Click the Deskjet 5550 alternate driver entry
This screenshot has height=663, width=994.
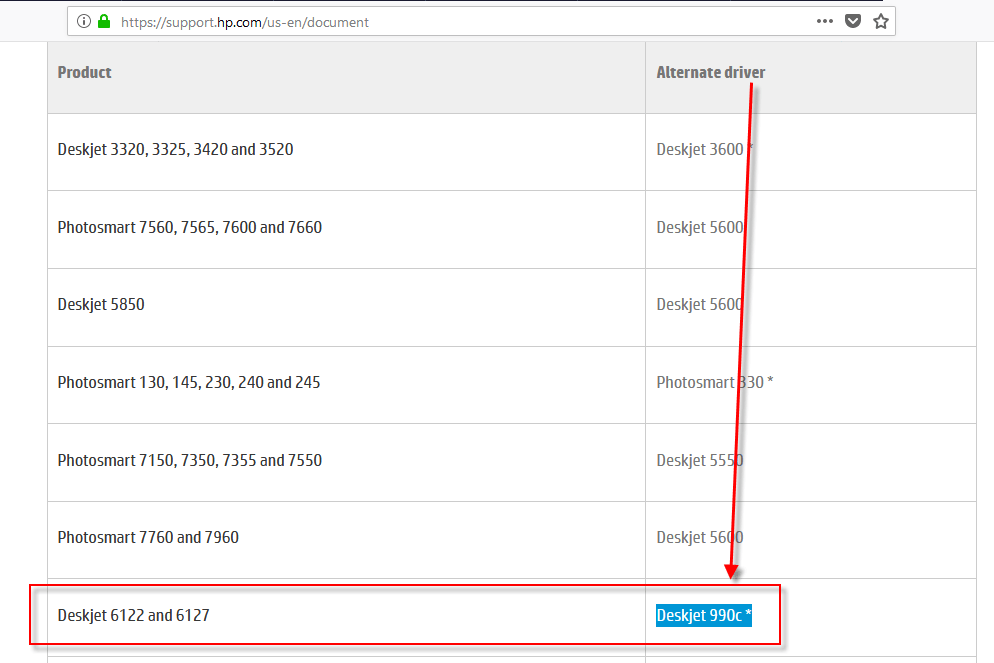[x=699, y=461]
